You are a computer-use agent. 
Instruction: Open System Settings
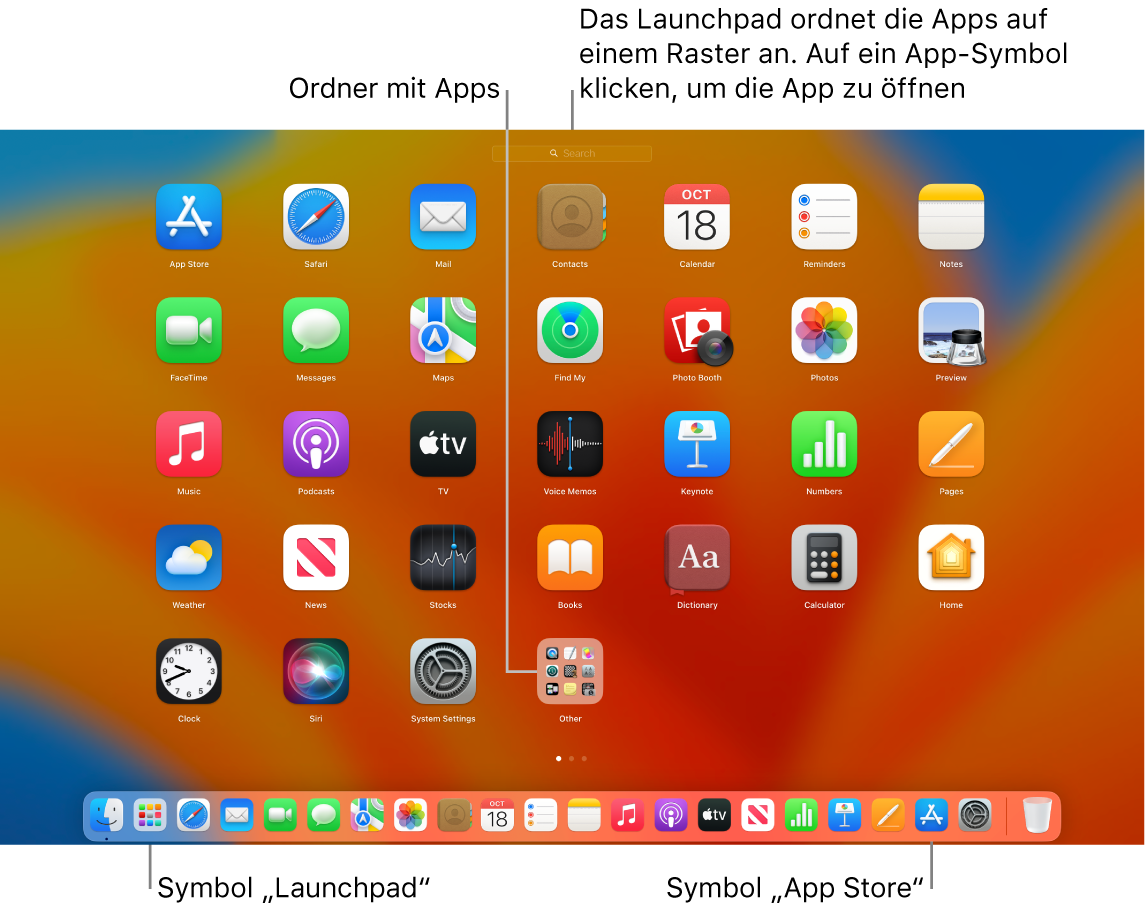coord(442,671)
